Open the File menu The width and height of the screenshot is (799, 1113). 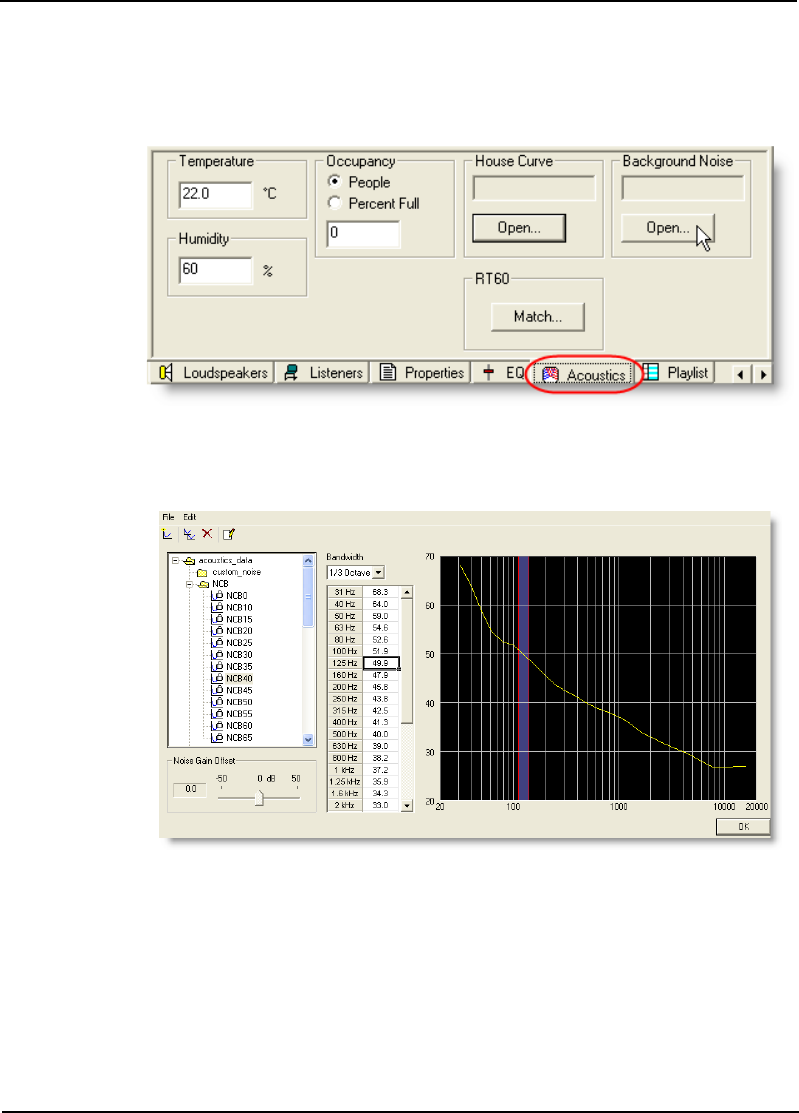point(168,517)
